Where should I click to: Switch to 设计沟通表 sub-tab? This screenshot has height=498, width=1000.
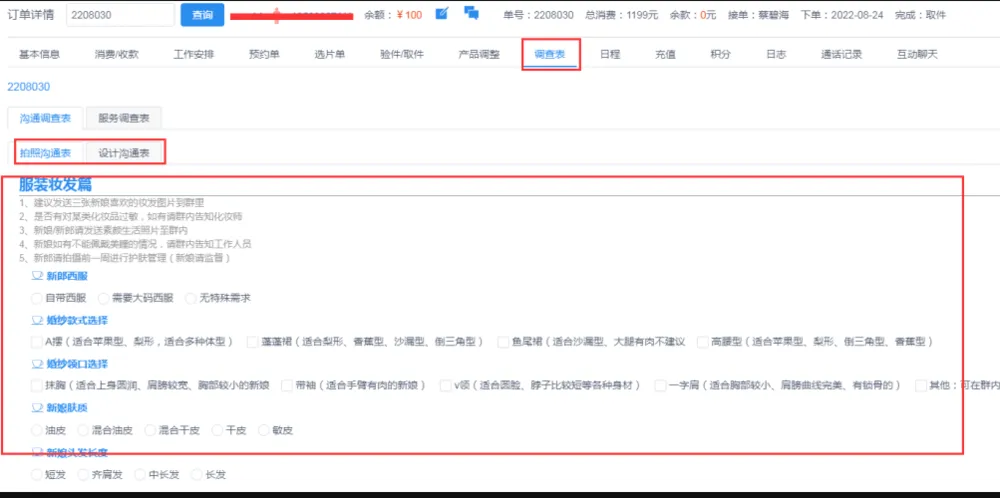pos(124,153)
